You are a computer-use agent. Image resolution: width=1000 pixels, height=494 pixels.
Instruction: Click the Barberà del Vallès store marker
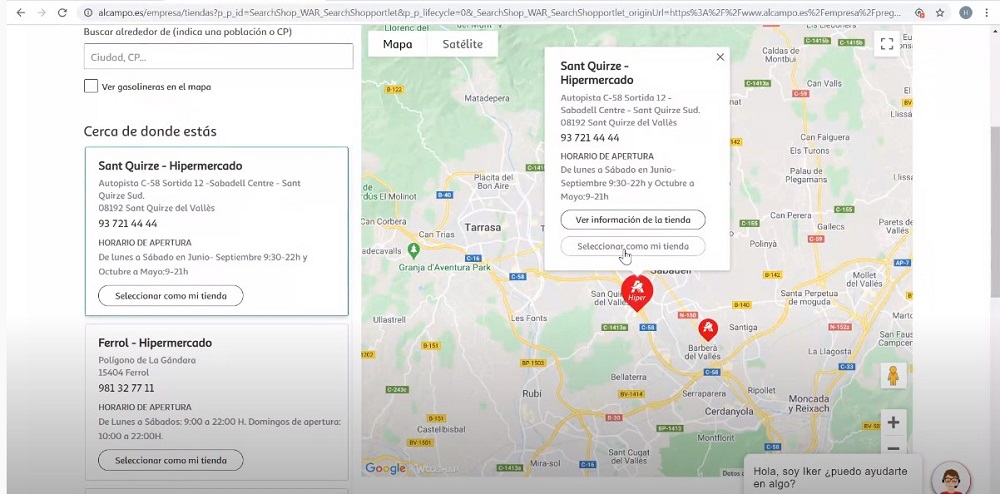coord(708,328)
